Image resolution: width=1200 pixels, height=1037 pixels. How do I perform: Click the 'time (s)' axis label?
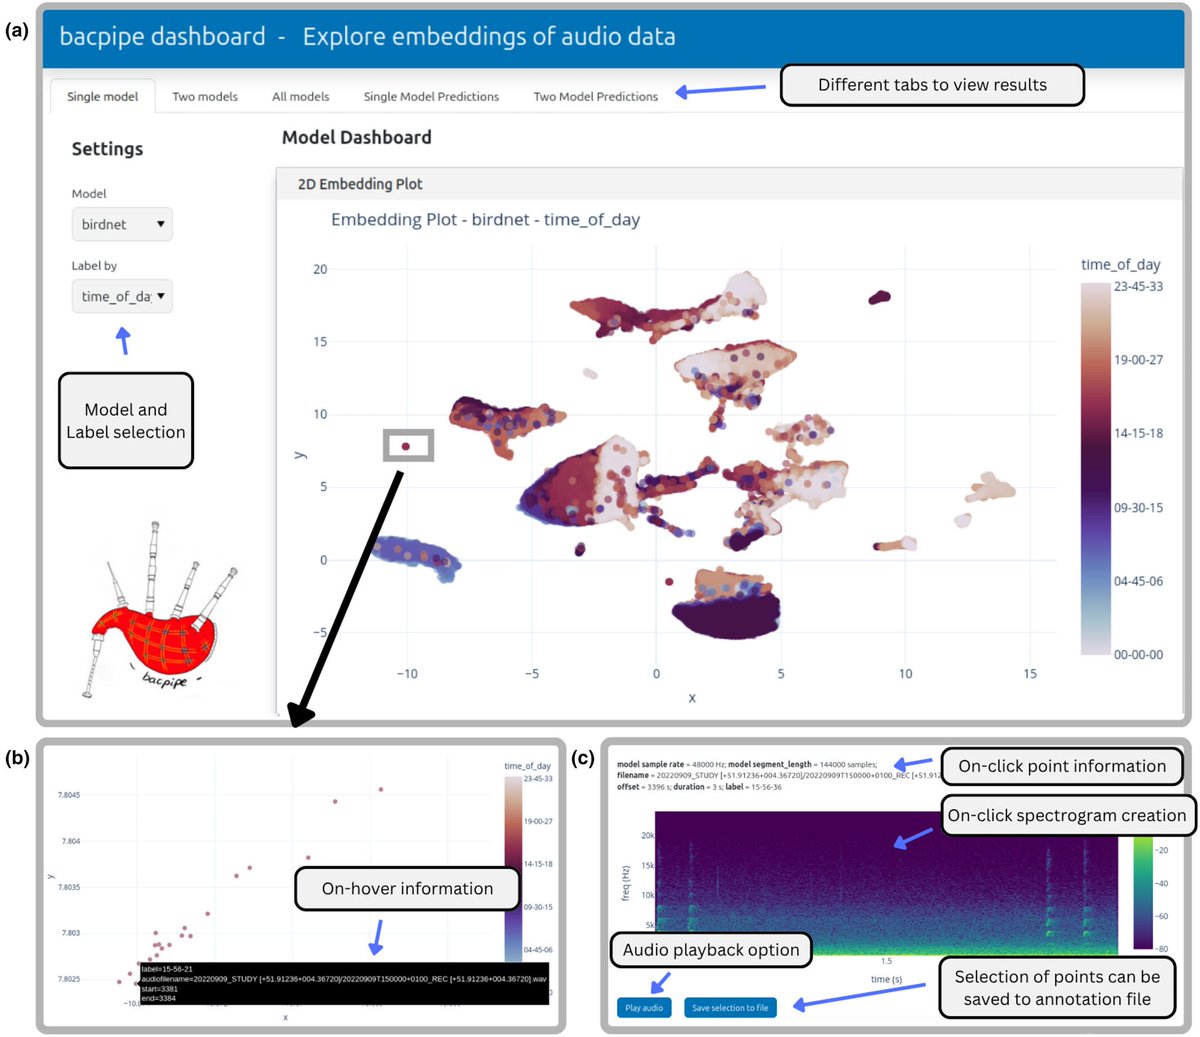[887, 979]
